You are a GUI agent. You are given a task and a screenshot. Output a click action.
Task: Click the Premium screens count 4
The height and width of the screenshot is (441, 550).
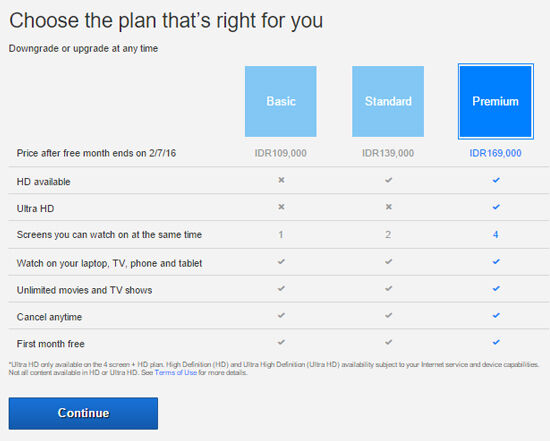tap(496, 235)
